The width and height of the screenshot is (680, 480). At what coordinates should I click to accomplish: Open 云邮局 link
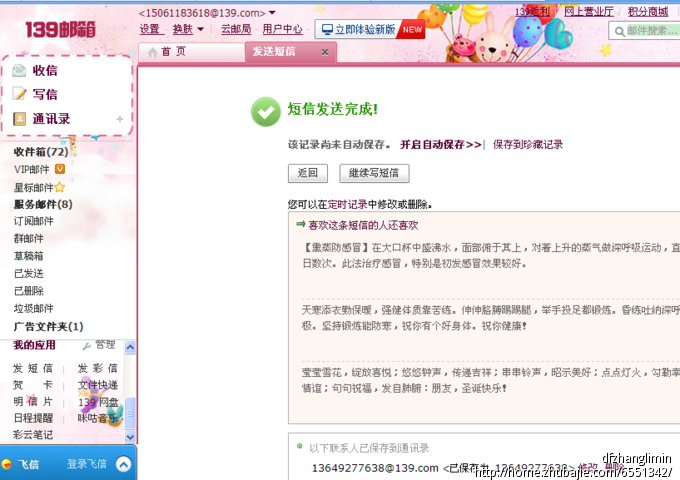236,29
